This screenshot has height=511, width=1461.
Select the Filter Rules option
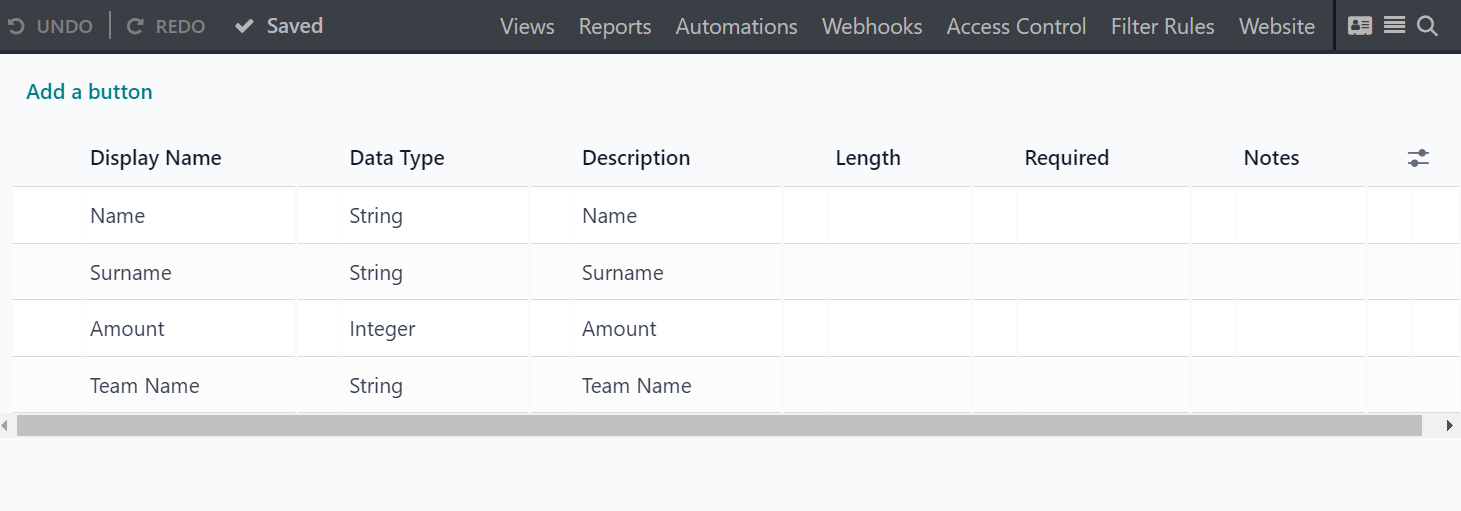[x=1163, y=27]
